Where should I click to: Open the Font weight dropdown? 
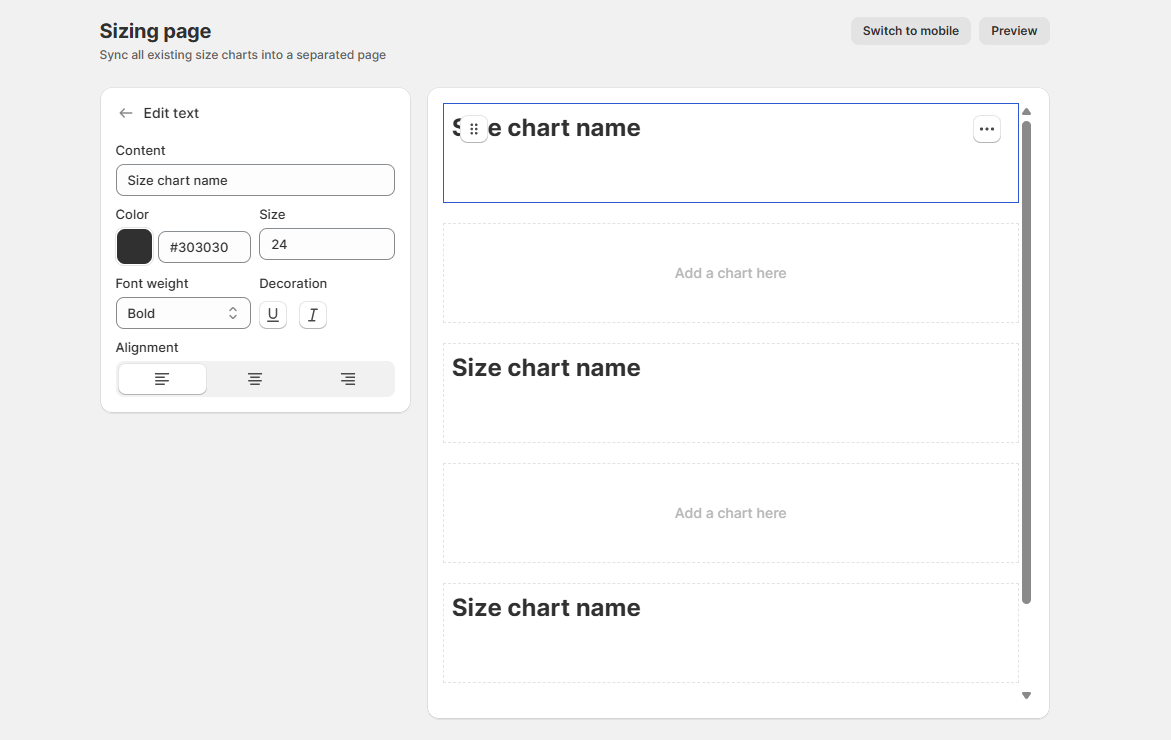point(183,313)
